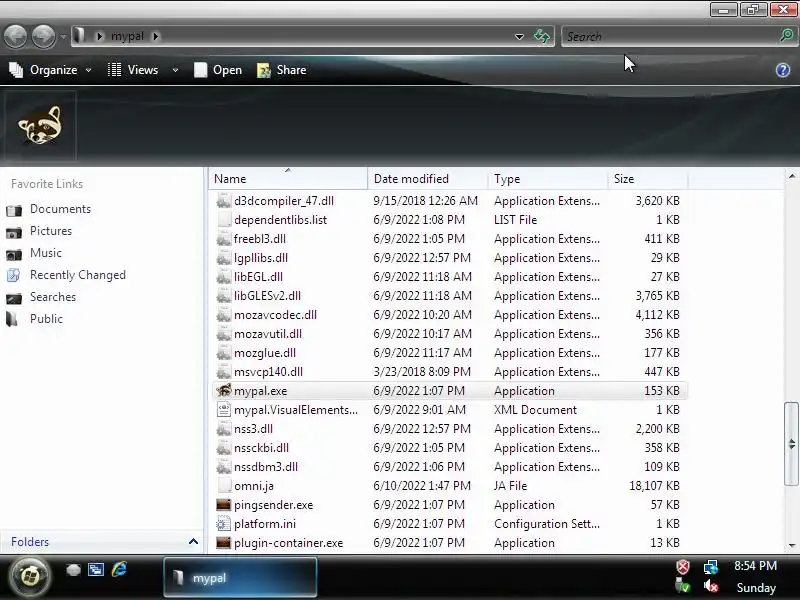Select file name lgpllibs.dll
The image size is (800, 600).
[261, 258]
